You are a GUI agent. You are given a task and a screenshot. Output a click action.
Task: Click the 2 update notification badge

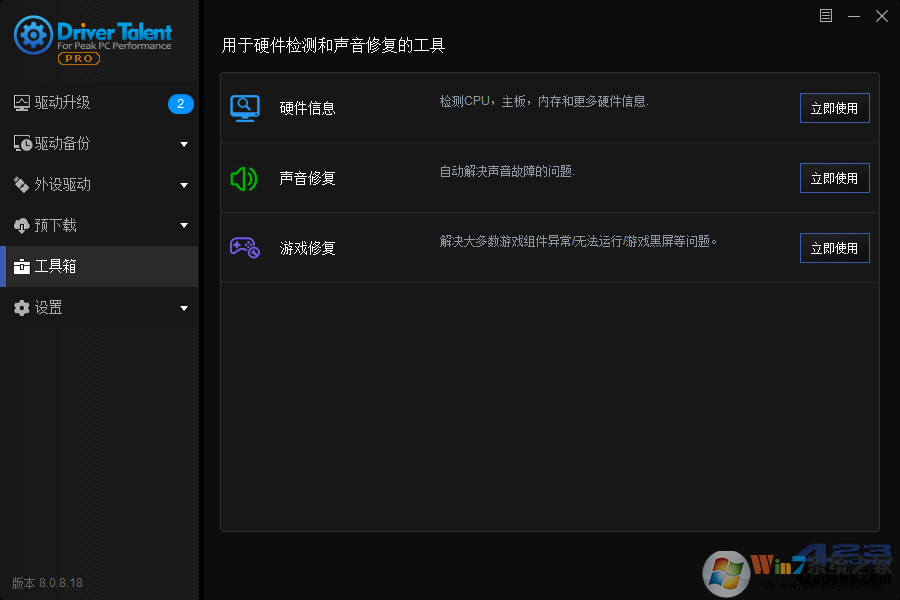click(x=180, y=103)
